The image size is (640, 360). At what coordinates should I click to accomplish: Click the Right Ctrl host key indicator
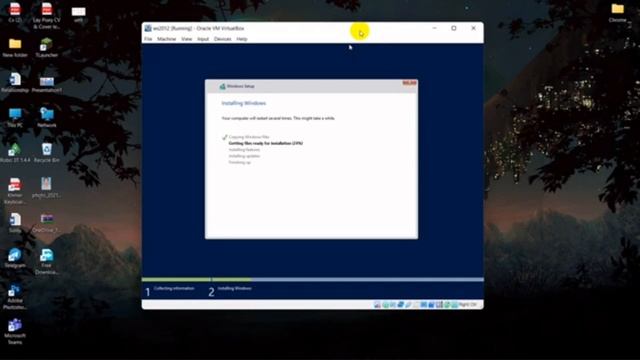(x=468, y=304)
